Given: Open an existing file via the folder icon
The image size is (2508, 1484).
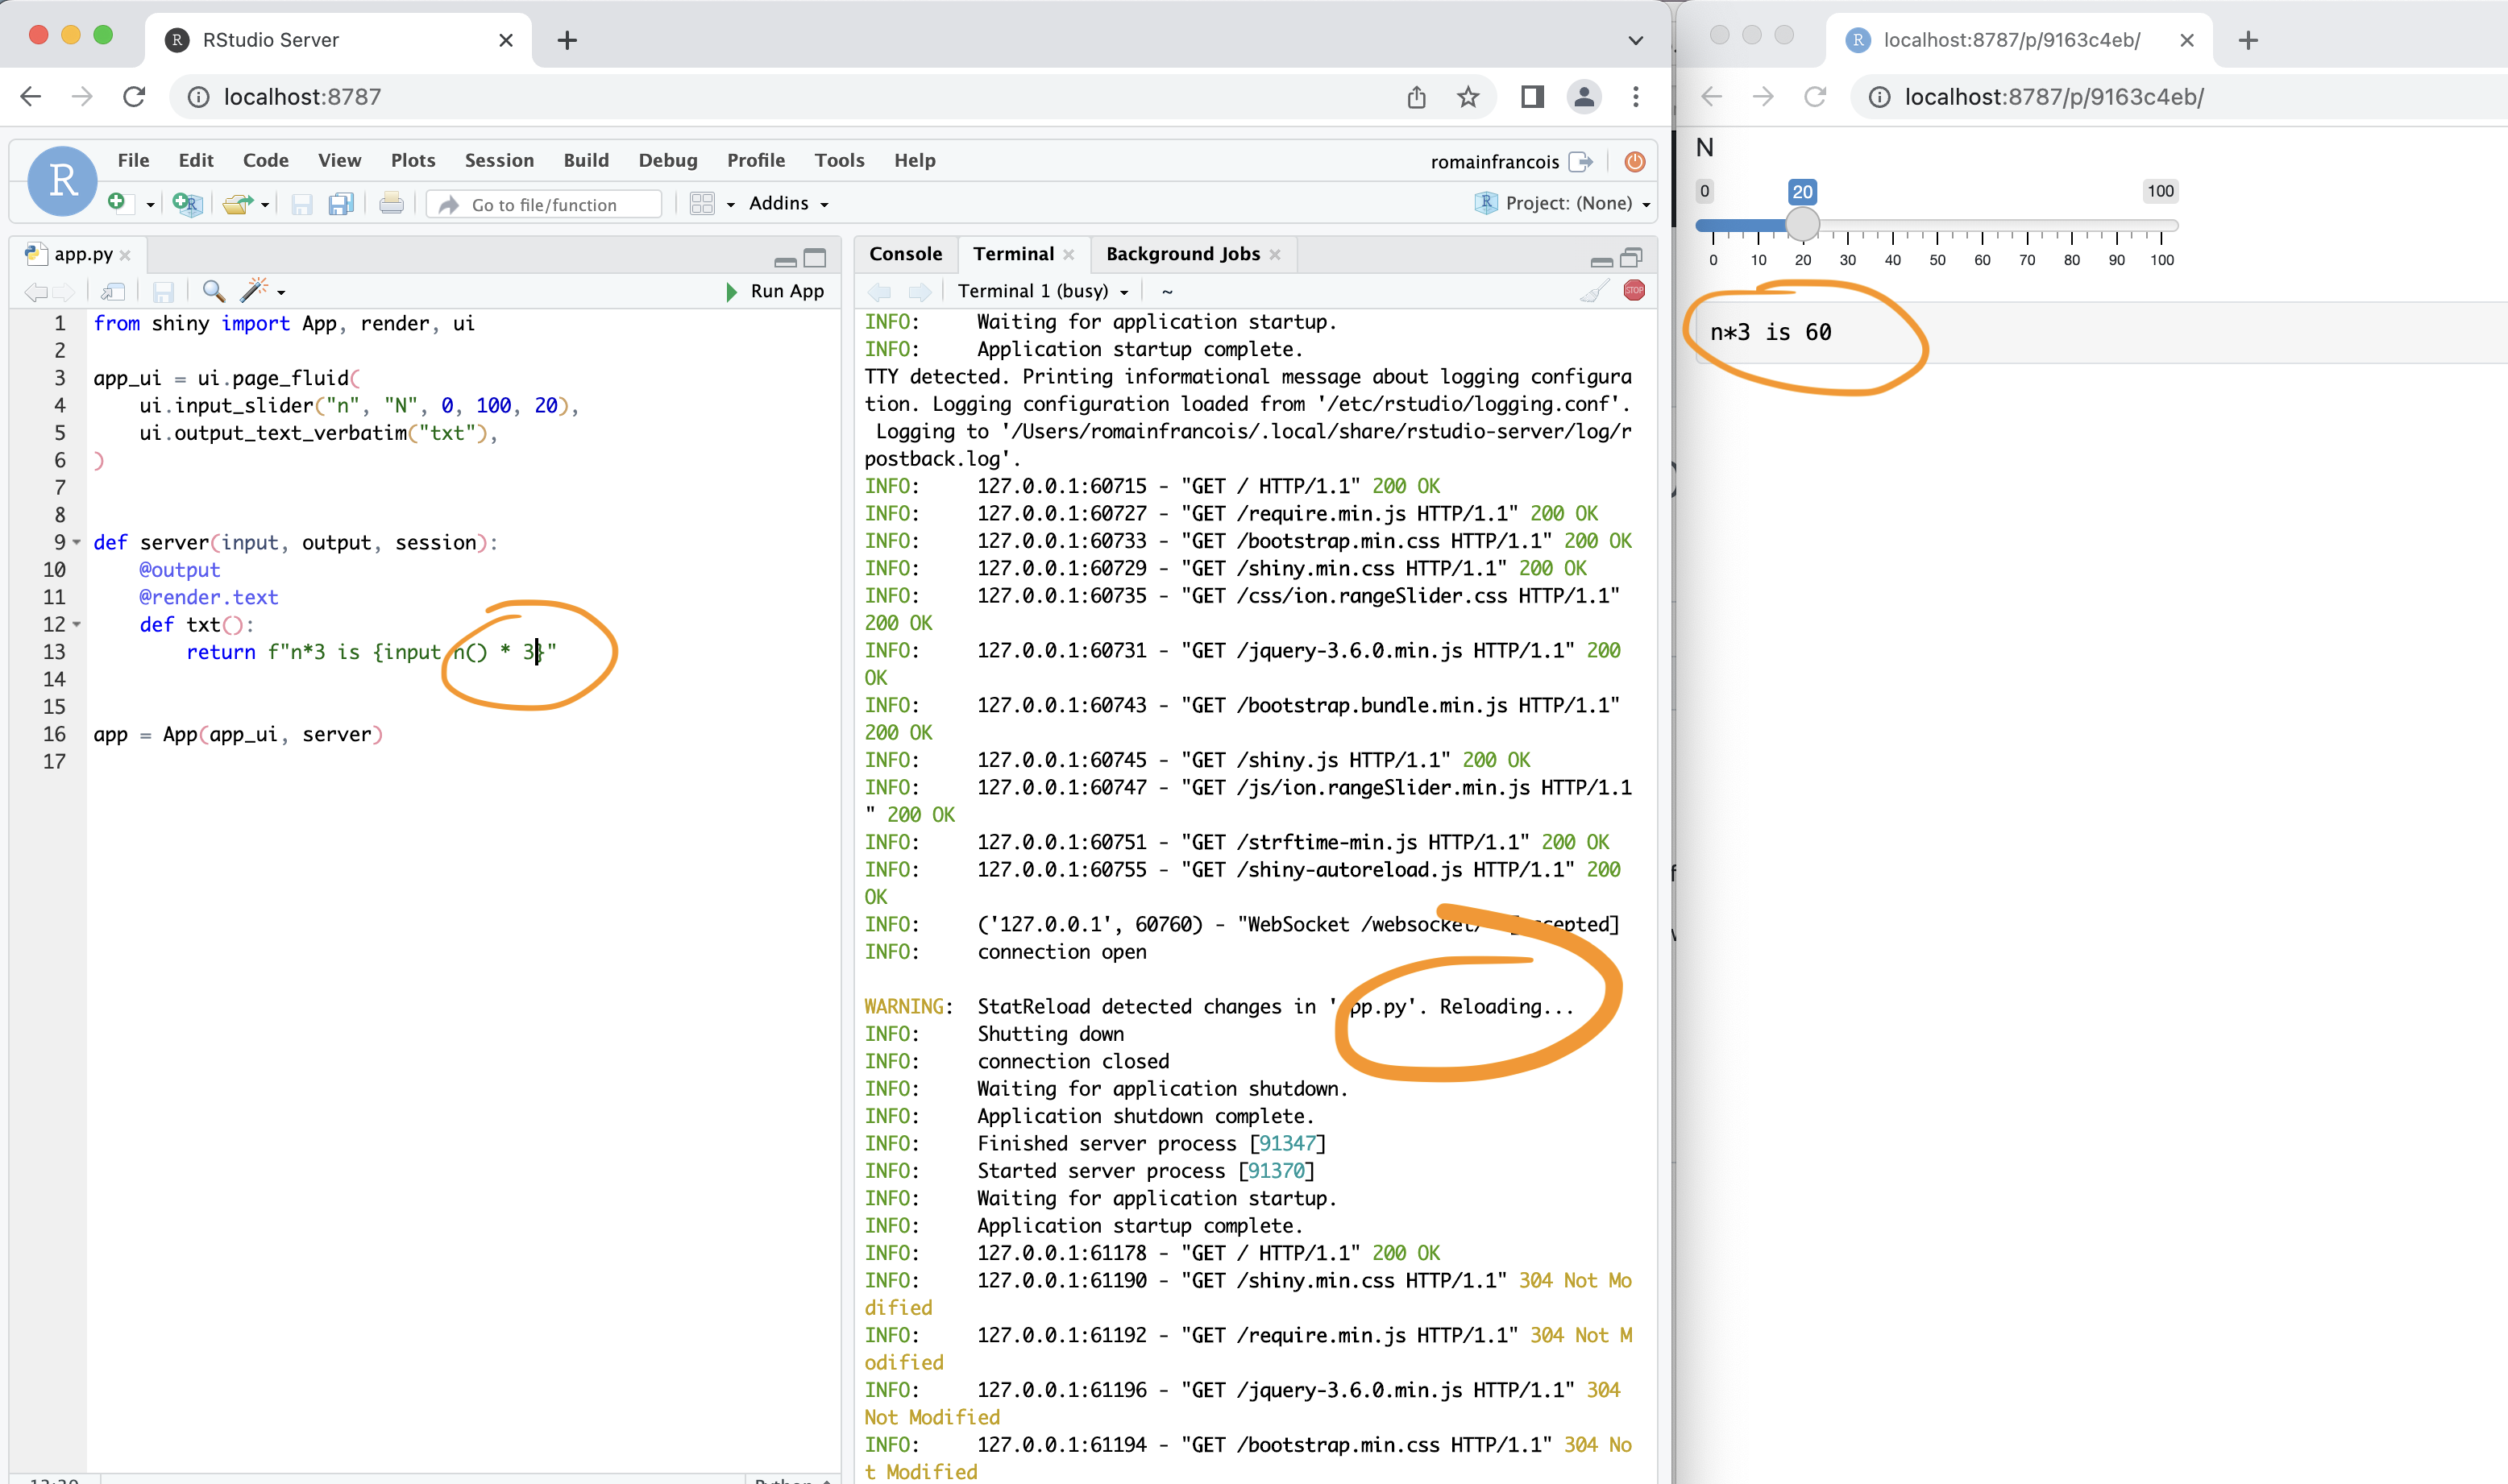Looking at the screenshot, I should click(x=238, y=203).
